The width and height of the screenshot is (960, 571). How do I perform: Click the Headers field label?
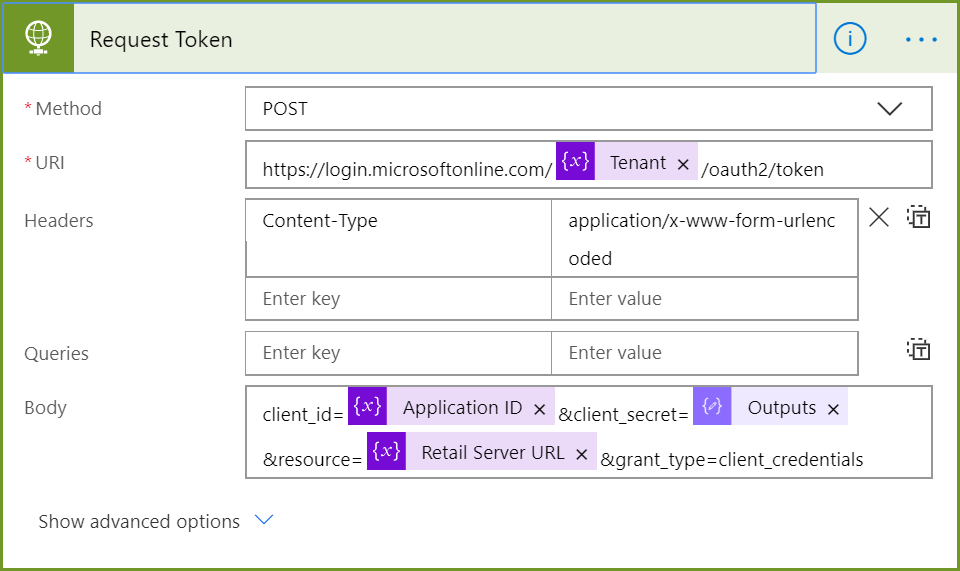(x=59, y=220)
